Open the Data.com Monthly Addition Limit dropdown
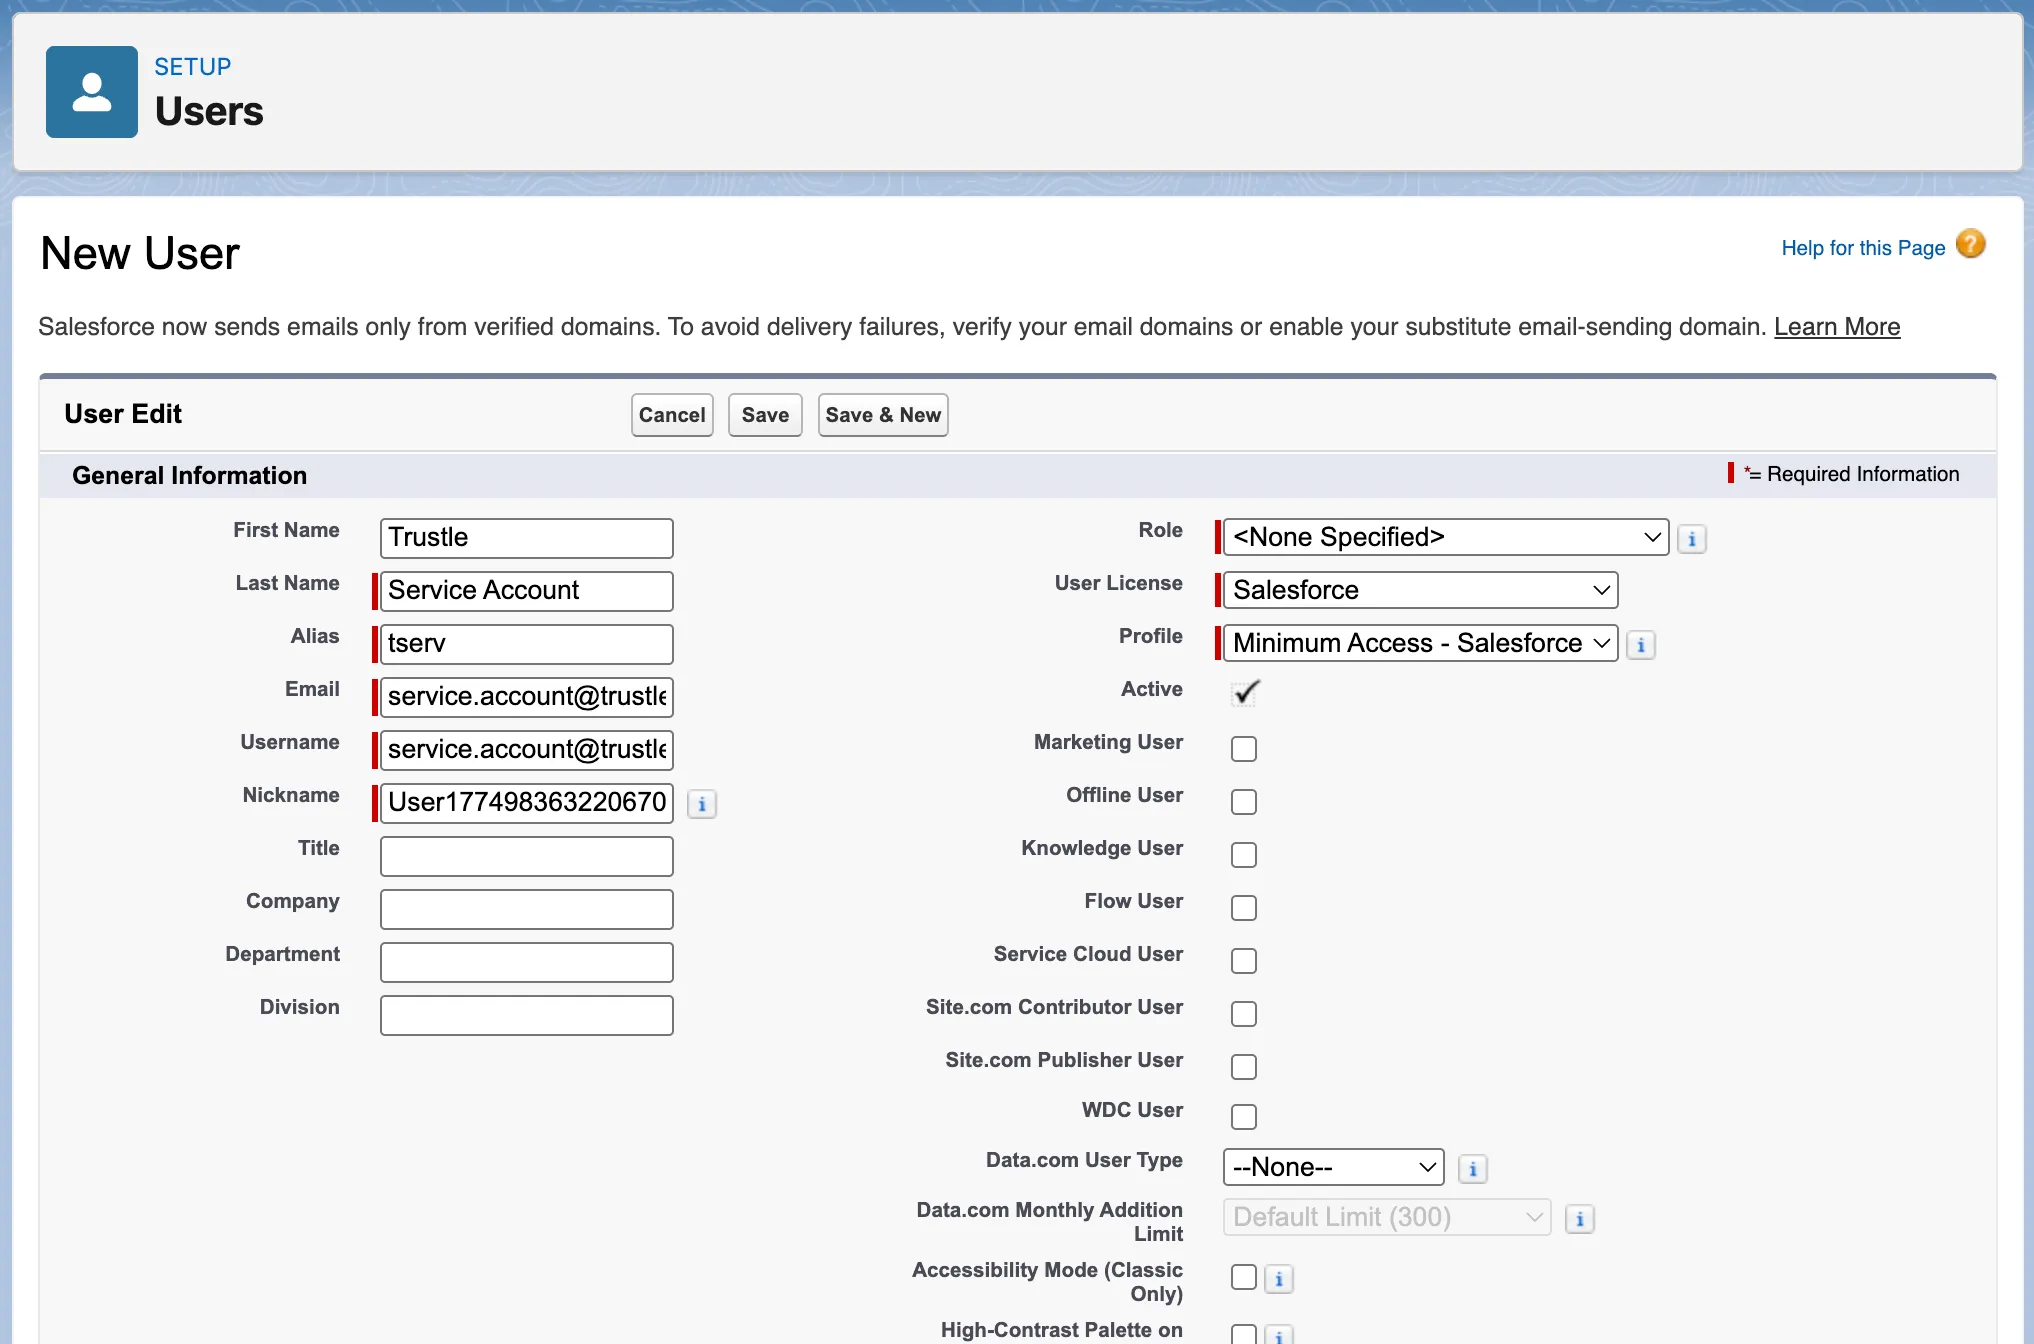The image size is (2034, 1344). [x=1387, y=1217]
